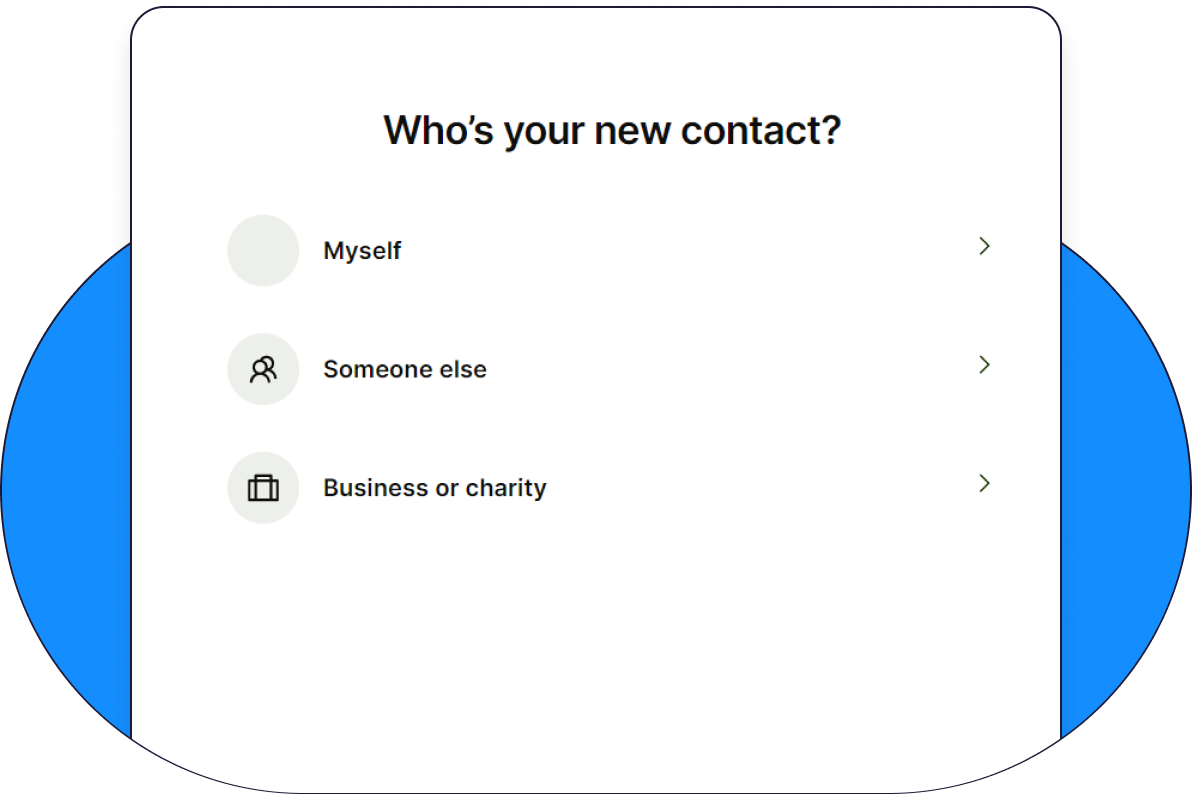Click the "Who's your new contact?" heading
1192x794 pixels.
[x=612, y=131]
